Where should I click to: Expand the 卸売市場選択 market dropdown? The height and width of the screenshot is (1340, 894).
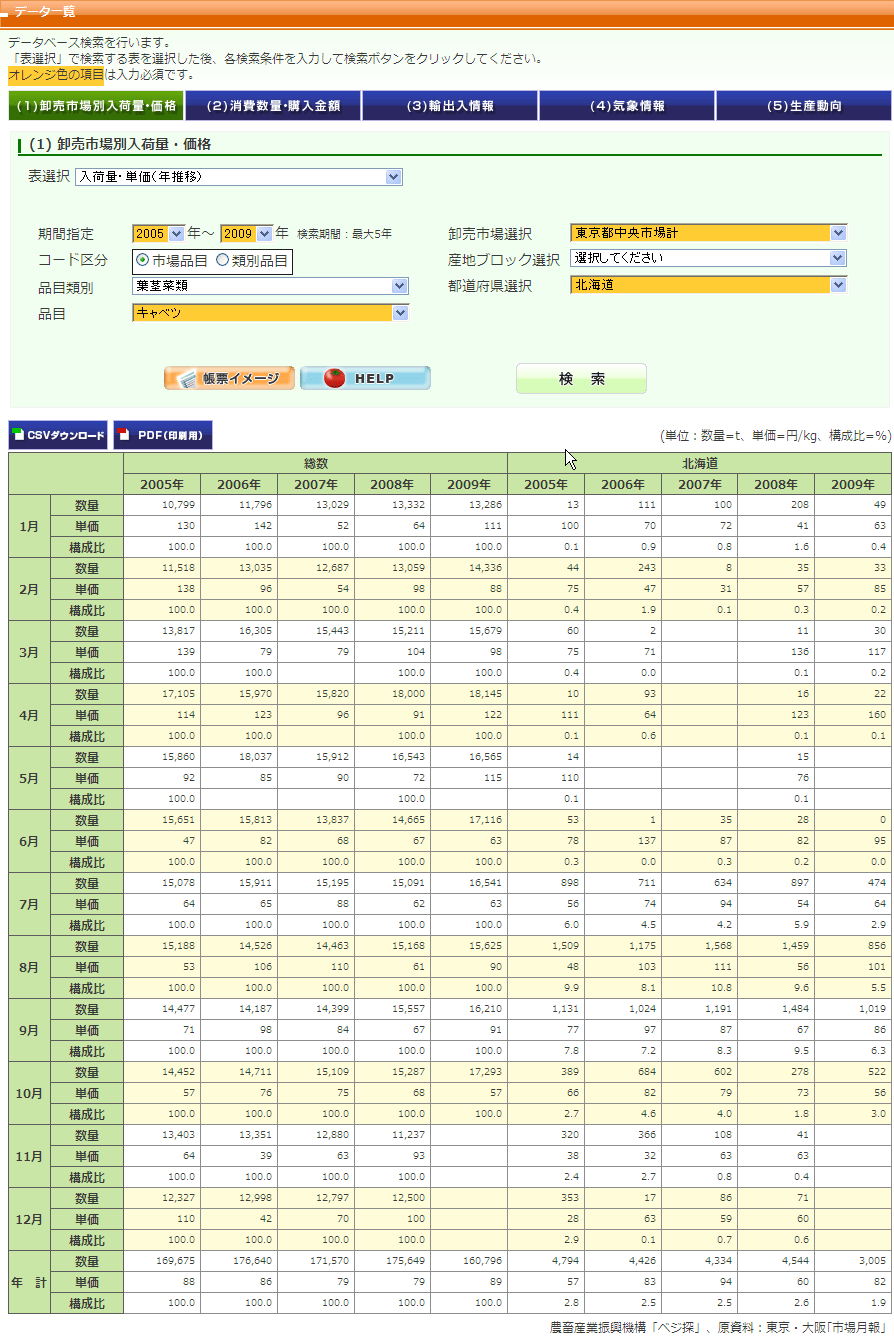(709, 233)
